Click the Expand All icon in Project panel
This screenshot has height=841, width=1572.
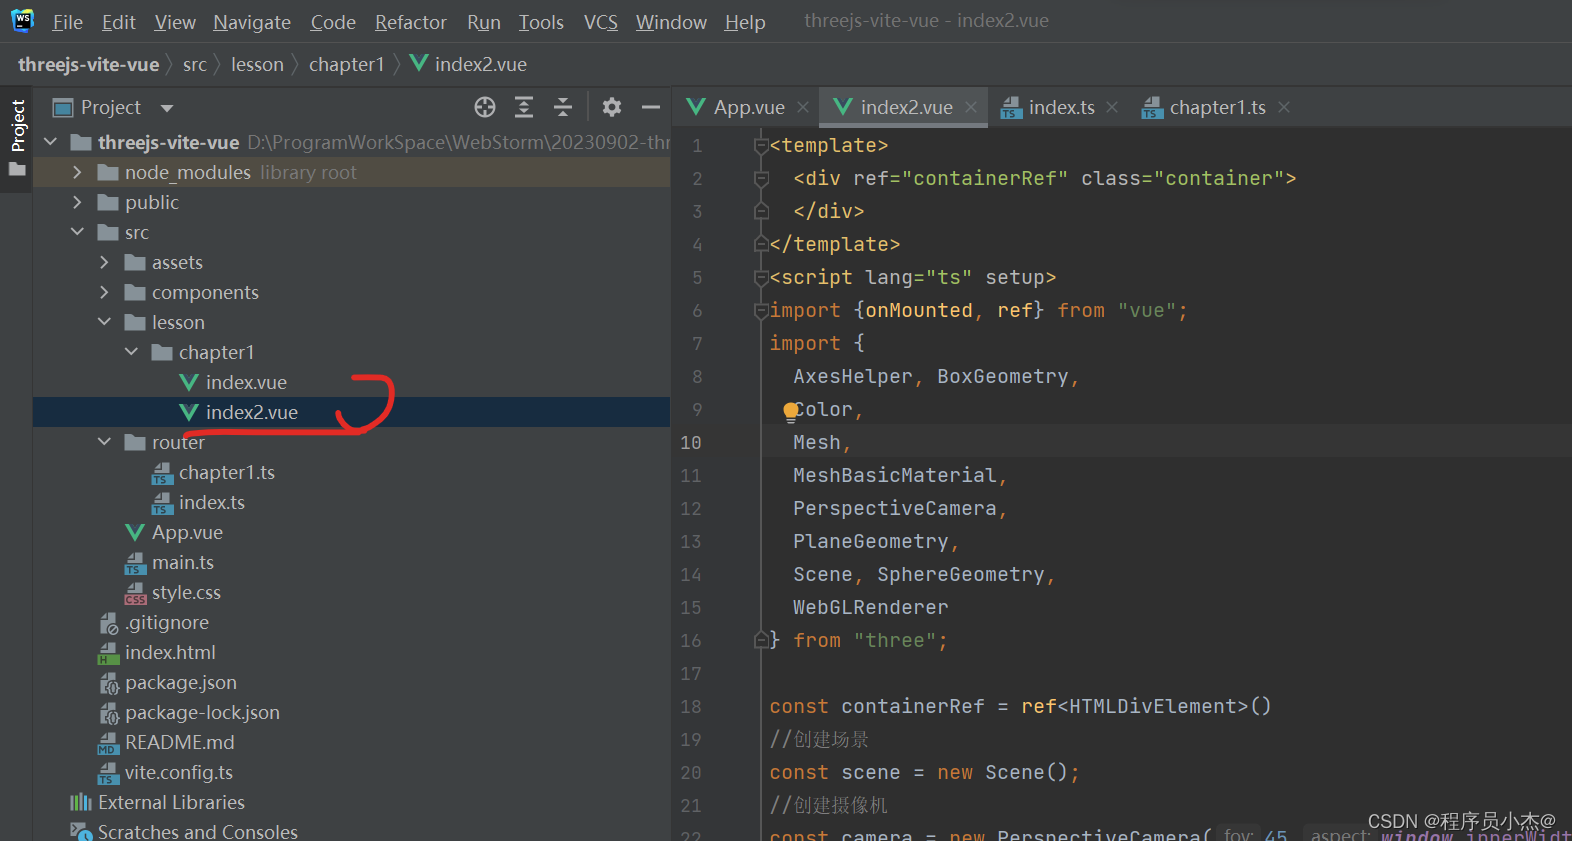pyautogui.click(x=524, y=107)
